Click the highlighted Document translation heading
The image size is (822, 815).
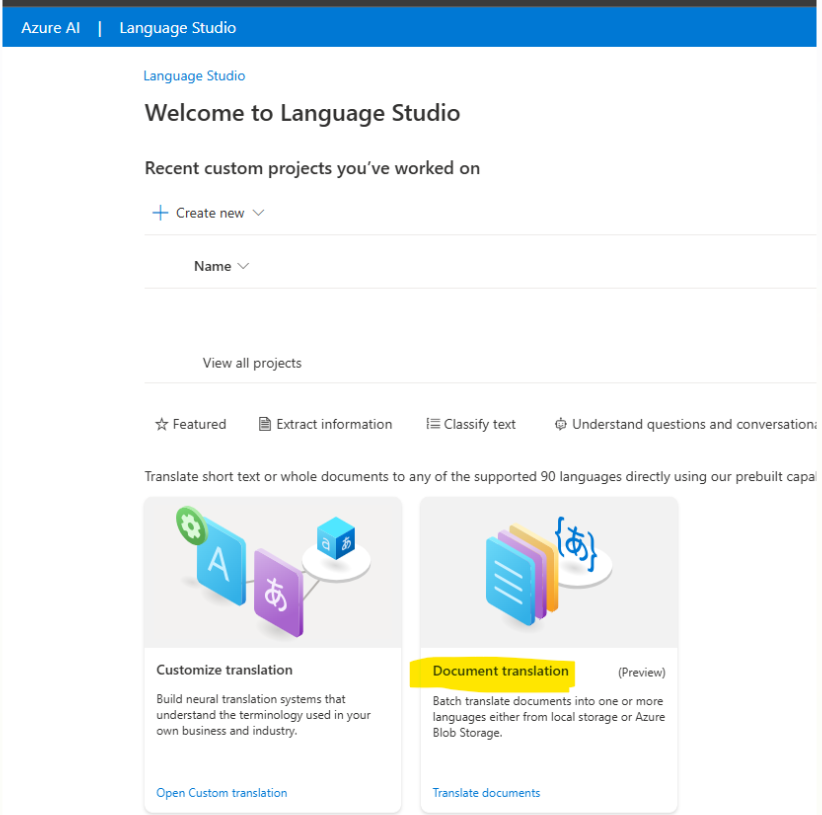500,671
